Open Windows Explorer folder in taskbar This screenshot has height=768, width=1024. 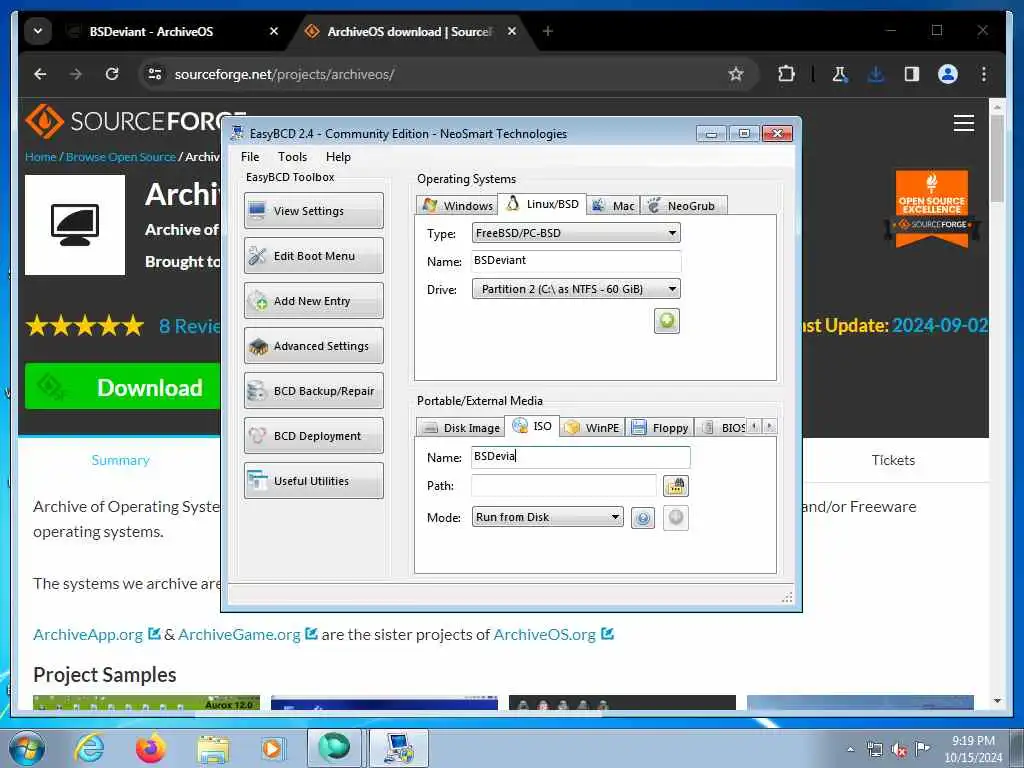pos(213,748)
